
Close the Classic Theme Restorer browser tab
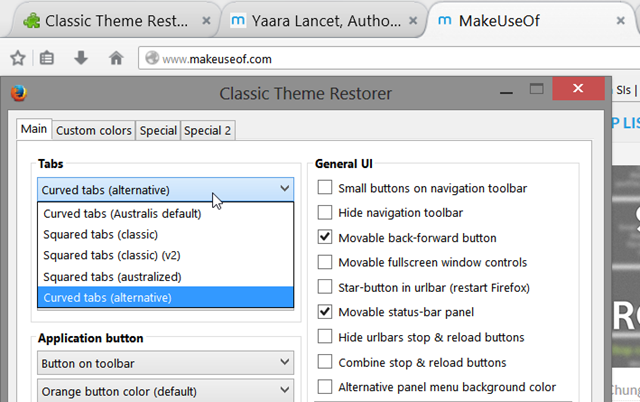pos(206,20)
